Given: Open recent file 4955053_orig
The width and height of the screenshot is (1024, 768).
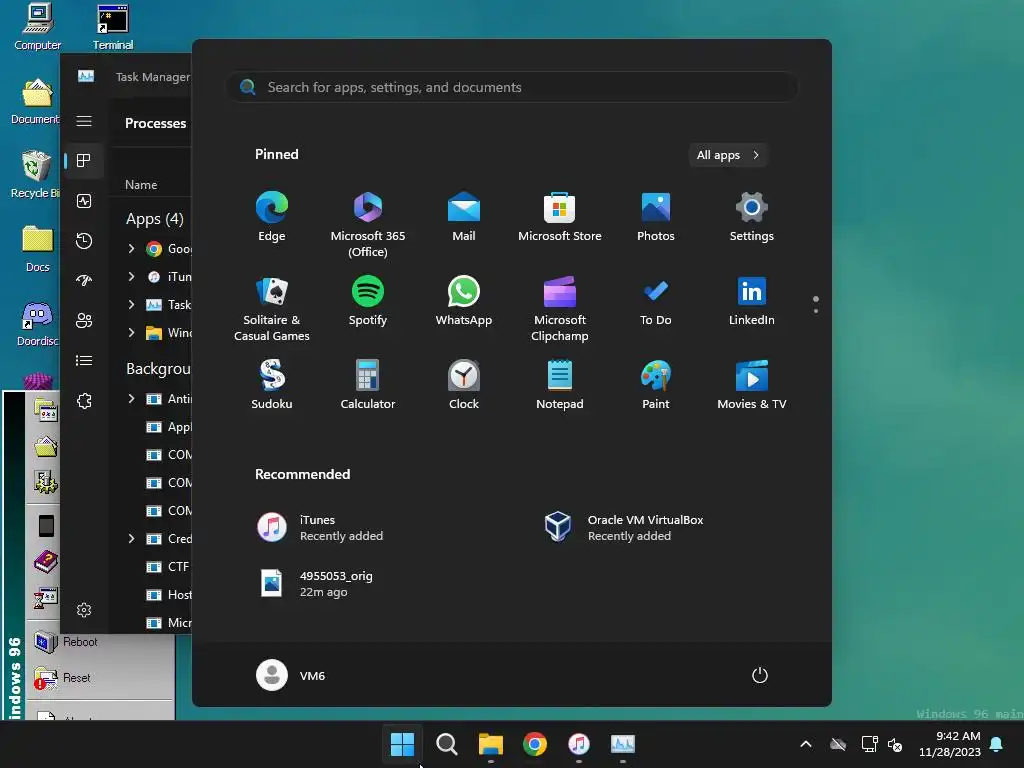Looking at the screenshot, I should [315, 584].
